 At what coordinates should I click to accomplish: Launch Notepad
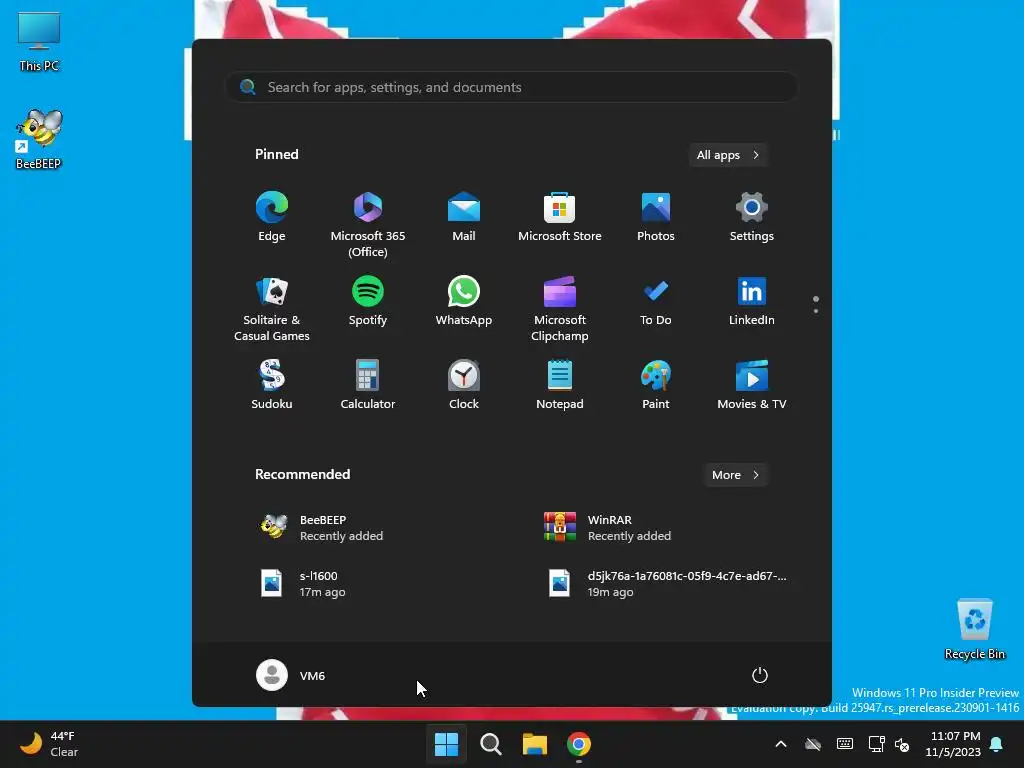560,385
